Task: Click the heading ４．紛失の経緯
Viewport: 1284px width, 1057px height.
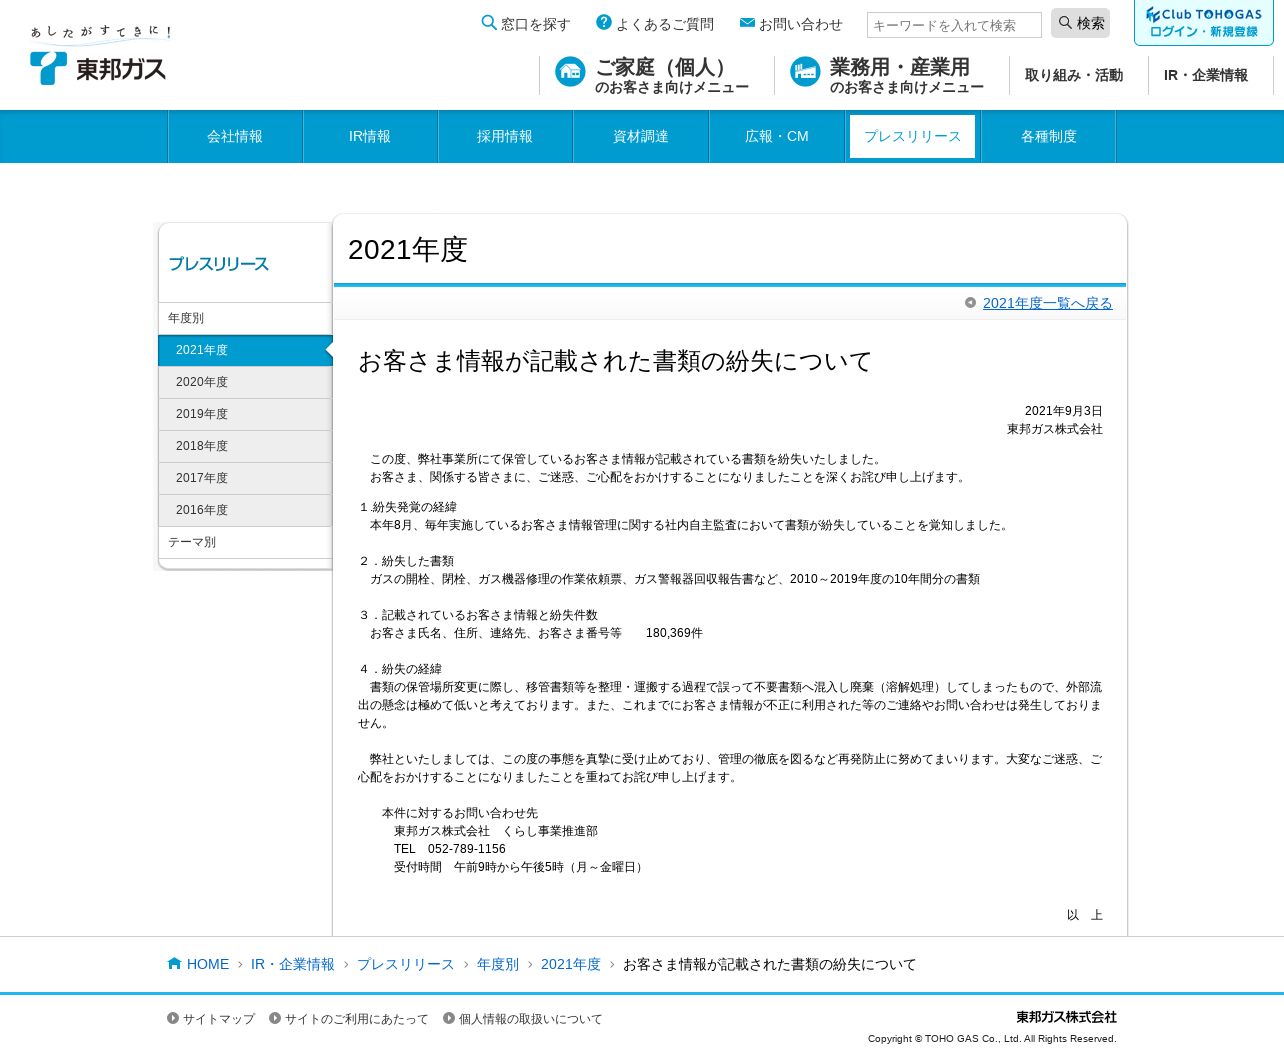Action: pyautogui.click(x=400, y=669)
